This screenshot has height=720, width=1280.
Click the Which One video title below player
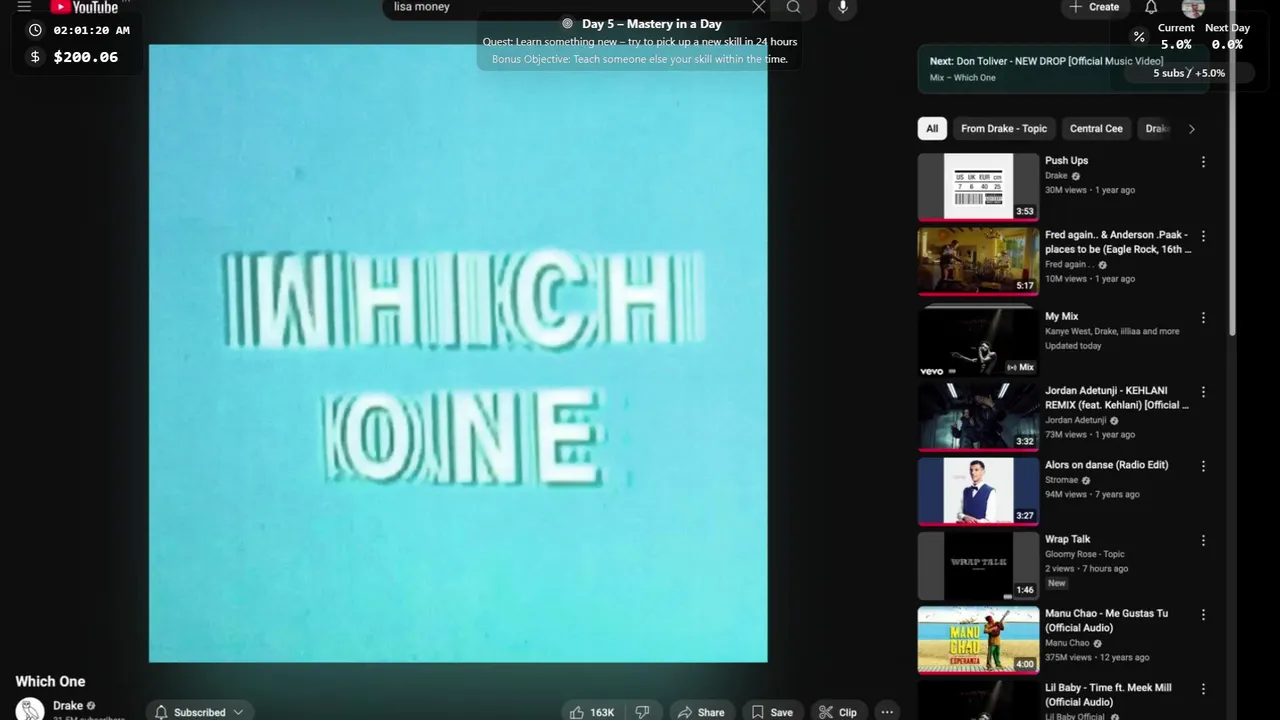click(x=50, y=681)
